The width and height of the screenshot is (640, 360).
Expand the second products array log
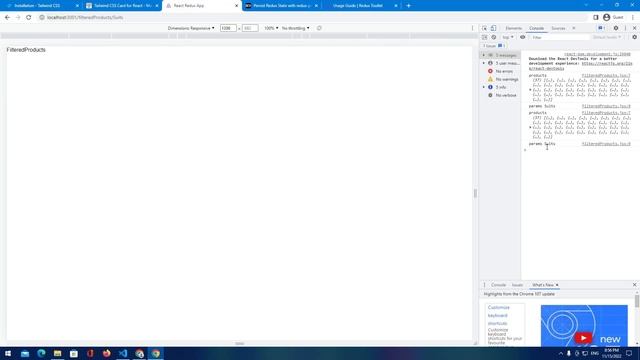point(531,127)
